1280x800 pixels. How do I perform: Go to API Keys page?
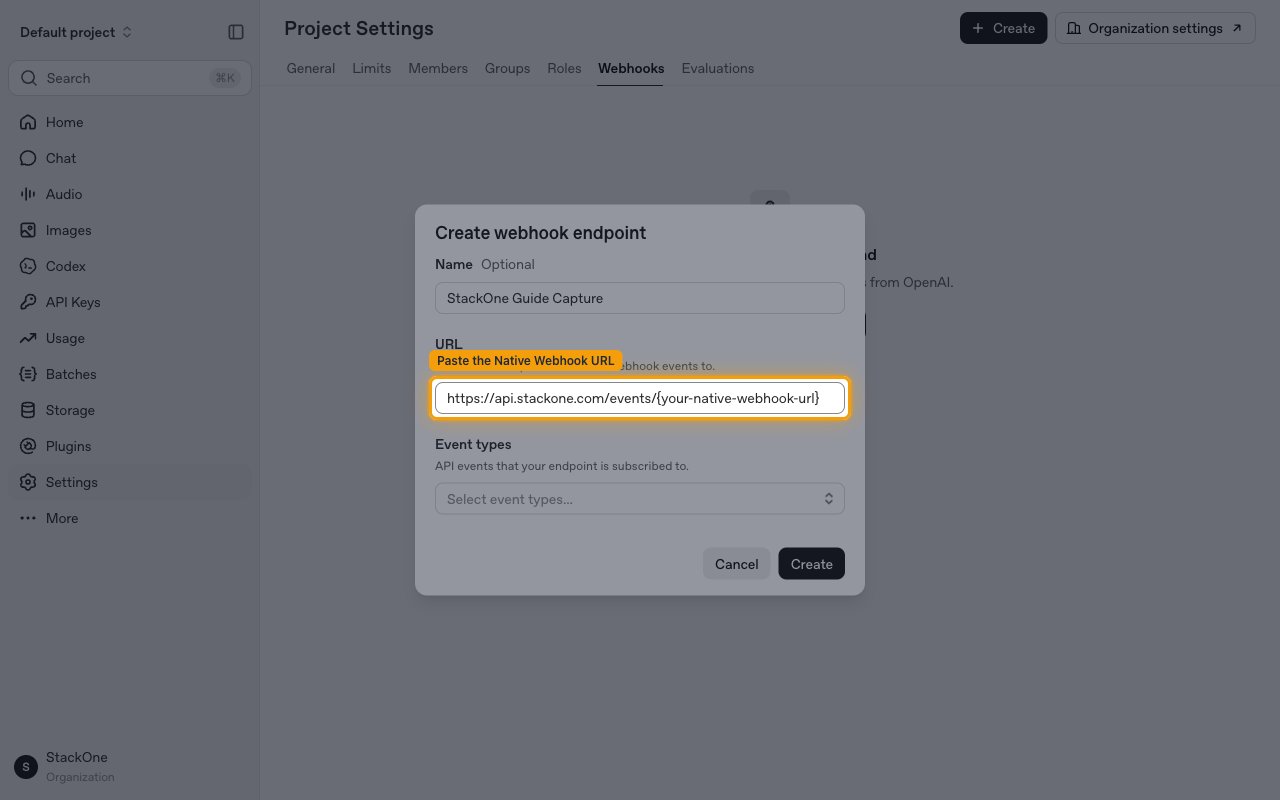[x=130, y=302]
